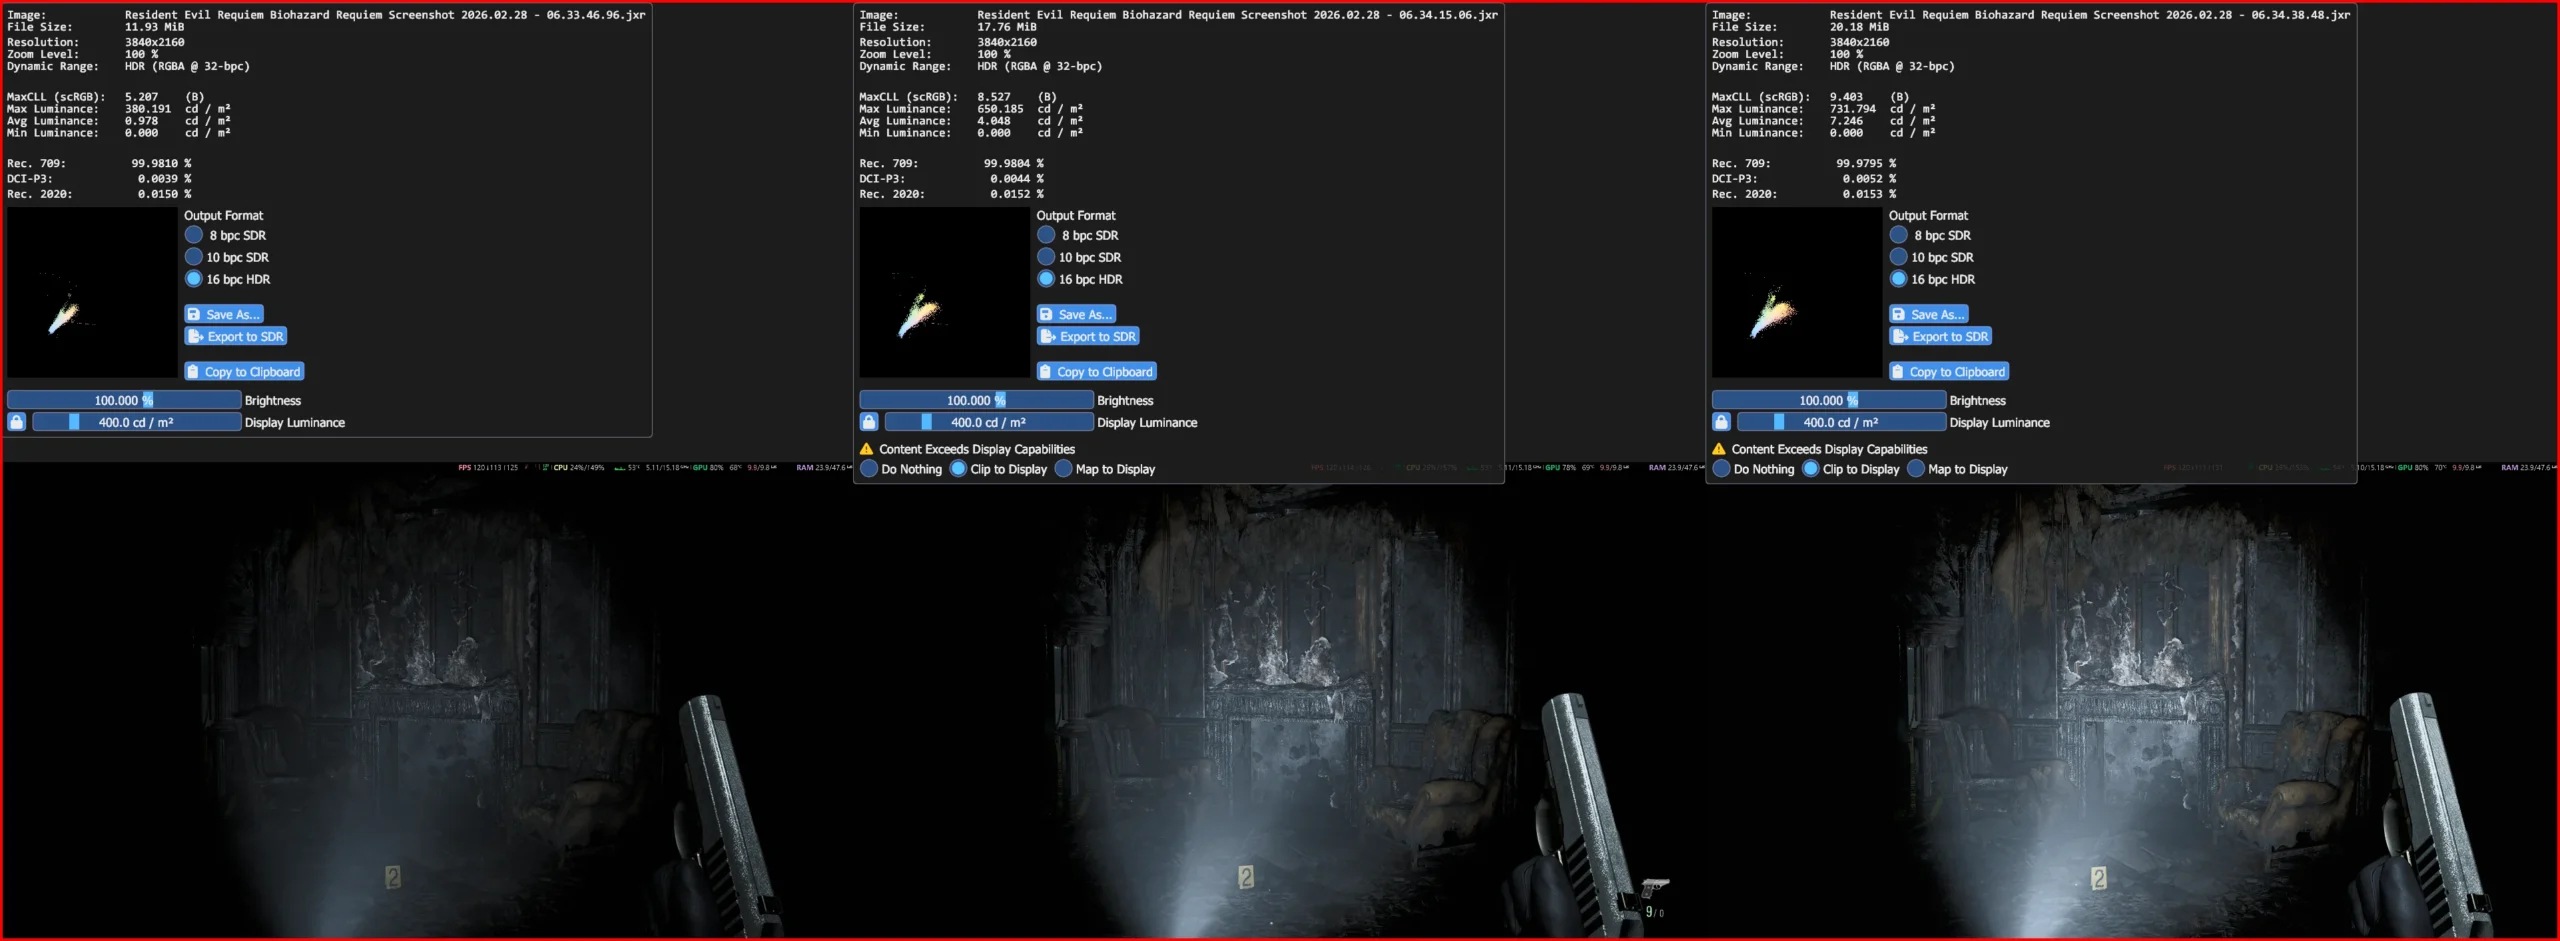Click the gamut diagram thumbnail in the middle panel
The width and height of the screenshot is (2560, 941).
pyautogui.click(x=944, y=292)
